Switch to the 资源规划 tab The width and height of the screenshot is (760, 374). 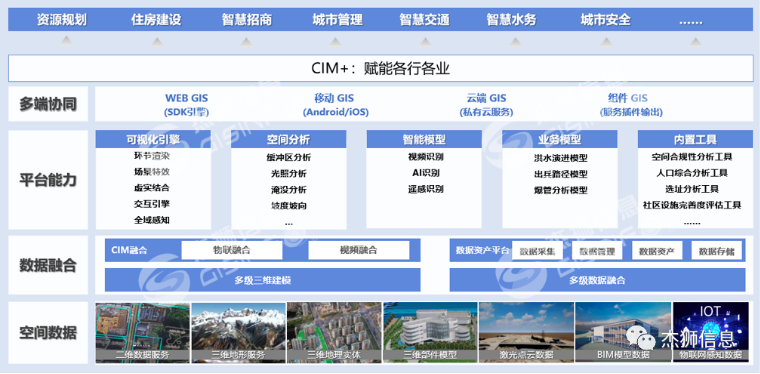[x=62, y=20]
